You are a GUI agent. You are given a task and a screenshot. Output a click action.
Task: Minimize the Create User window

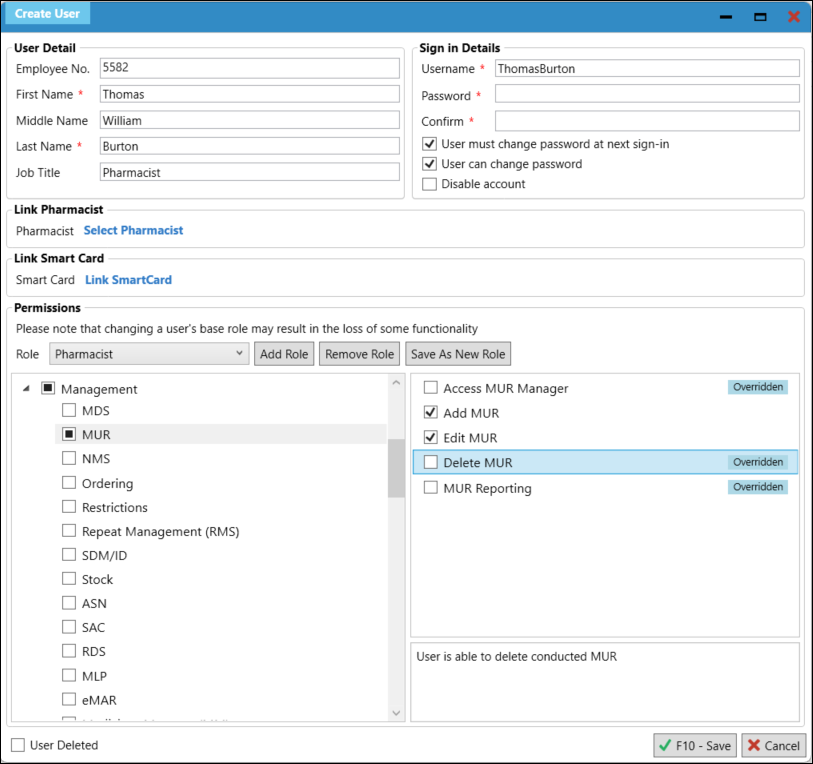pyautogui.click(x=726, y=17)
